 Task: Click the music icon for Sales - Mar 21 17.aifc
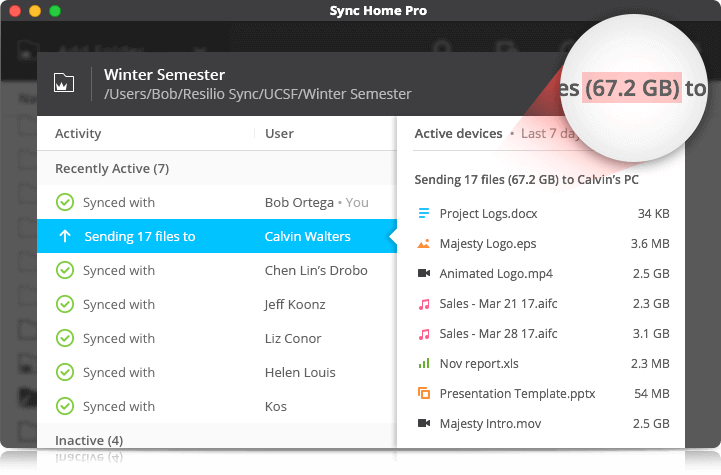point(424,303)
